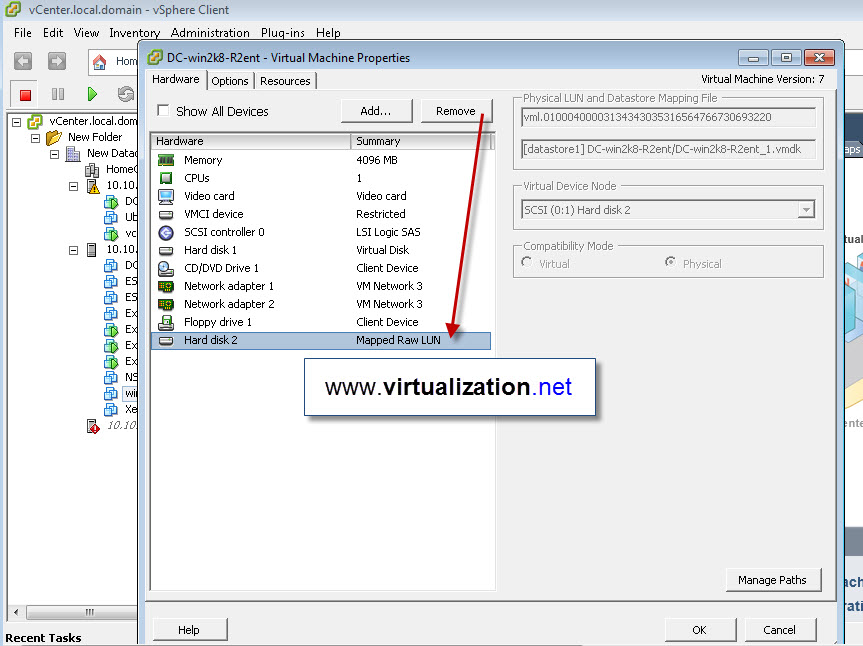Click the scroll left arrow of inventory tree
This screenshot has width=863, height=646.
(x=16, y=612)
